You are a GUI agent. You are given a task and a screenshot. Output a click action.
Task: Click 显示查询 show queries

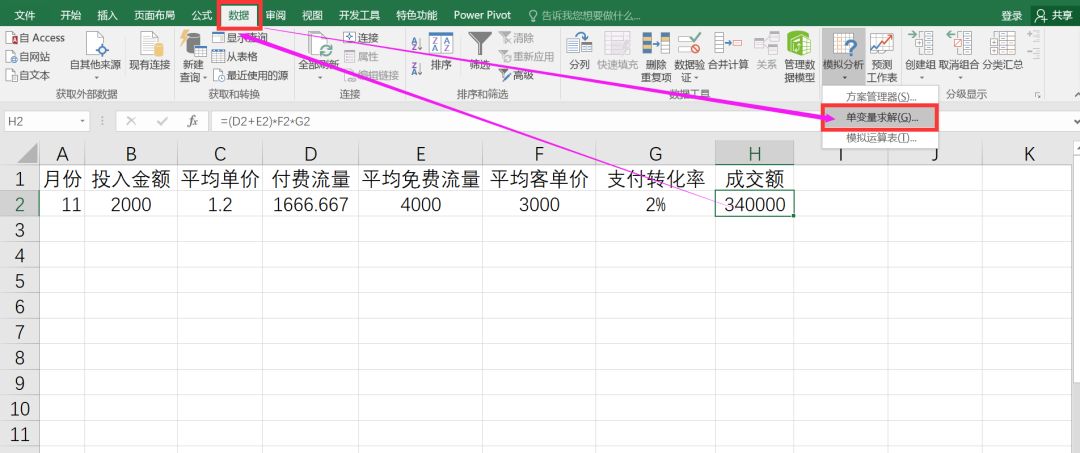(240, 38)
